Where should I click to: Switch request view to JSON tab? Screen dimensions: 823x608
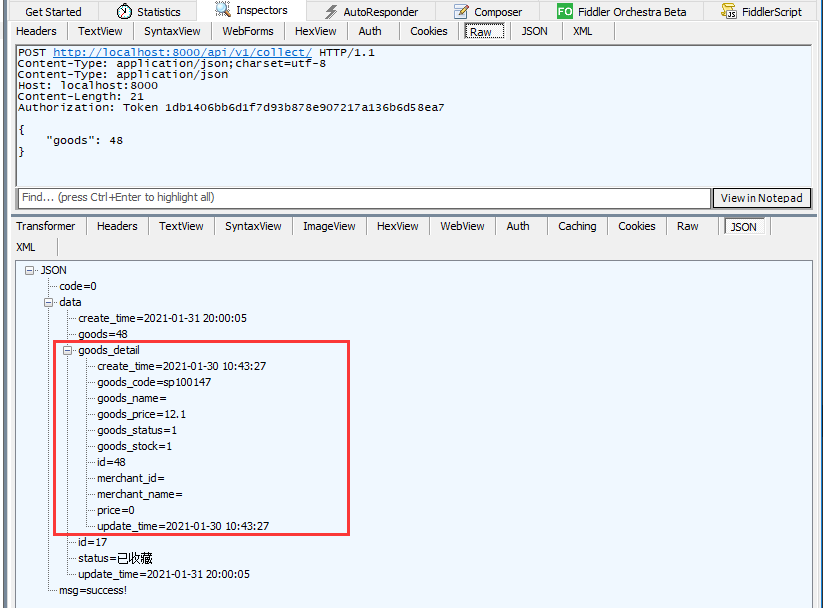[x=534, y=31]
